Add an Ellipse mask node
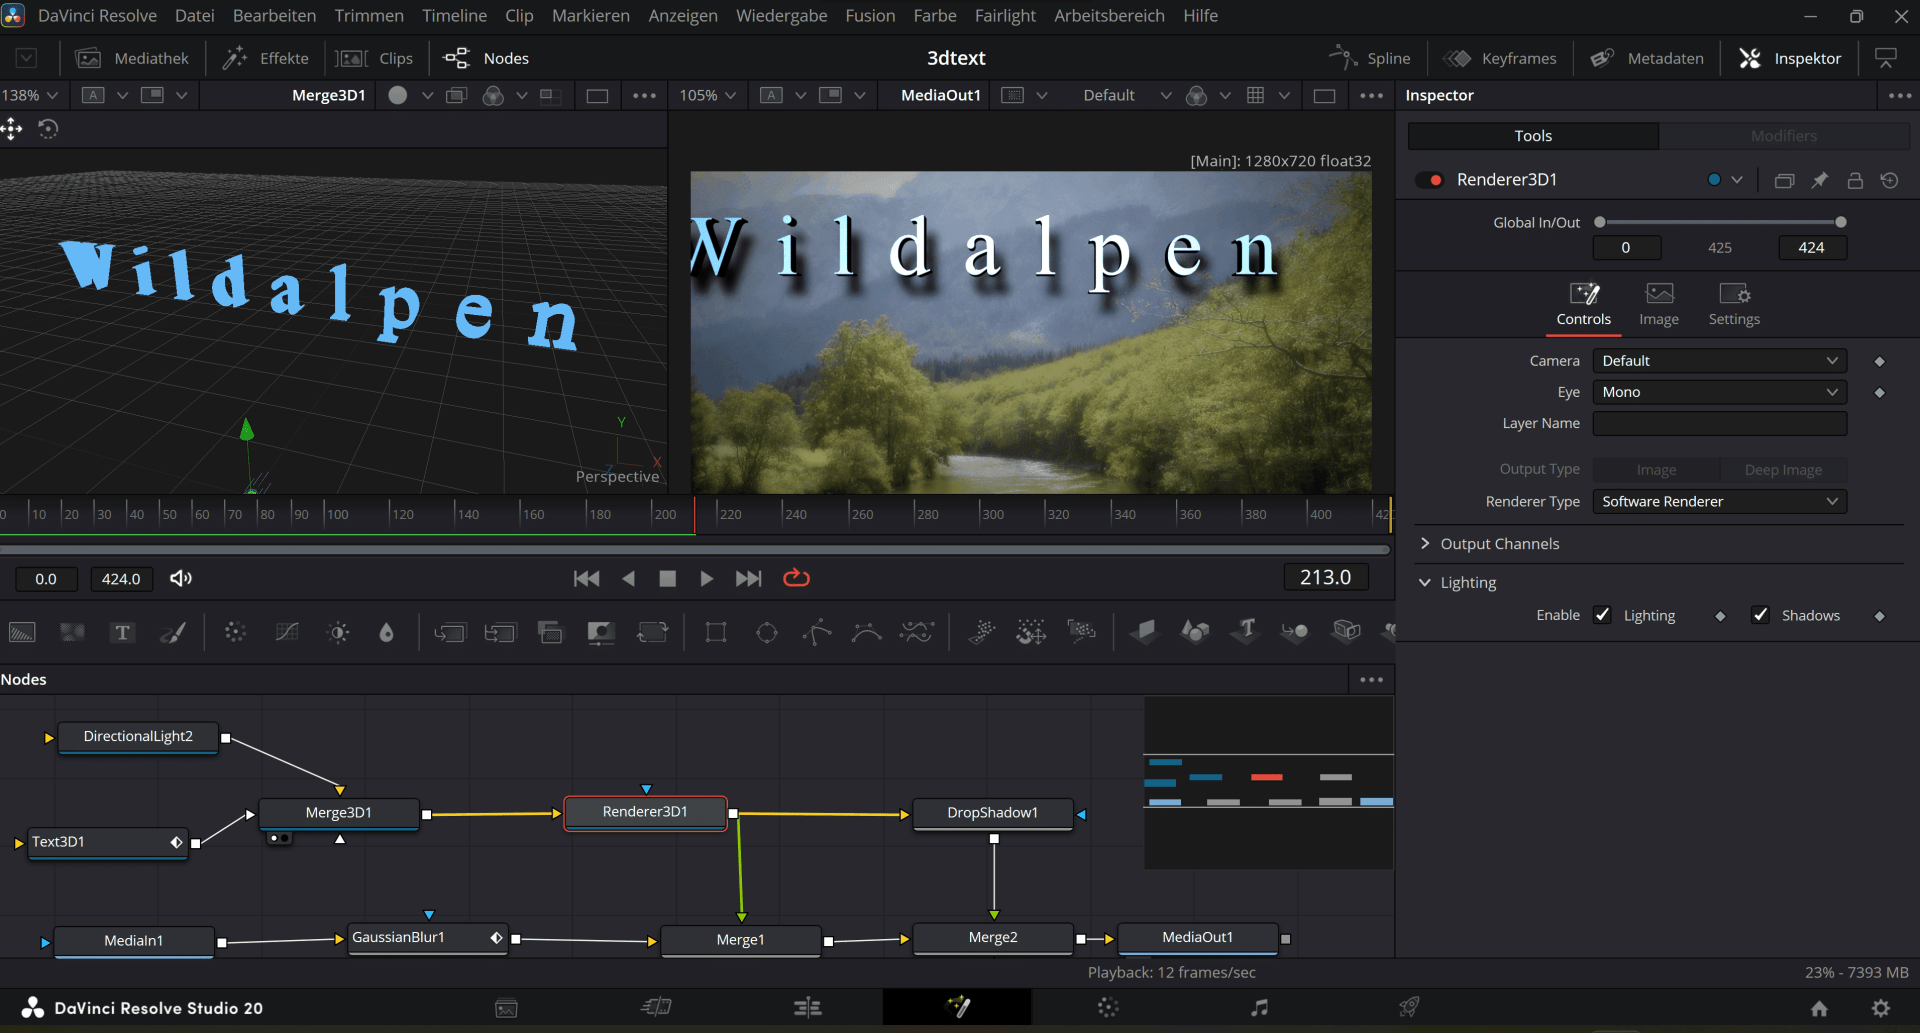This screenshot has width=1920, height=1033. pyautogui.click(x=767, y=632)
